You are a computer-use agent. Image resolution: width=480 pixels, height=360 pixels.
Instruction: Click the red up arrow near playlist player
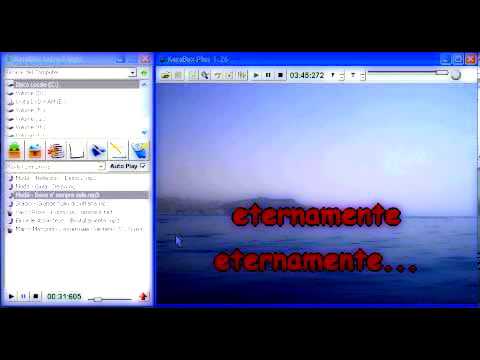(x=143, y=296)
